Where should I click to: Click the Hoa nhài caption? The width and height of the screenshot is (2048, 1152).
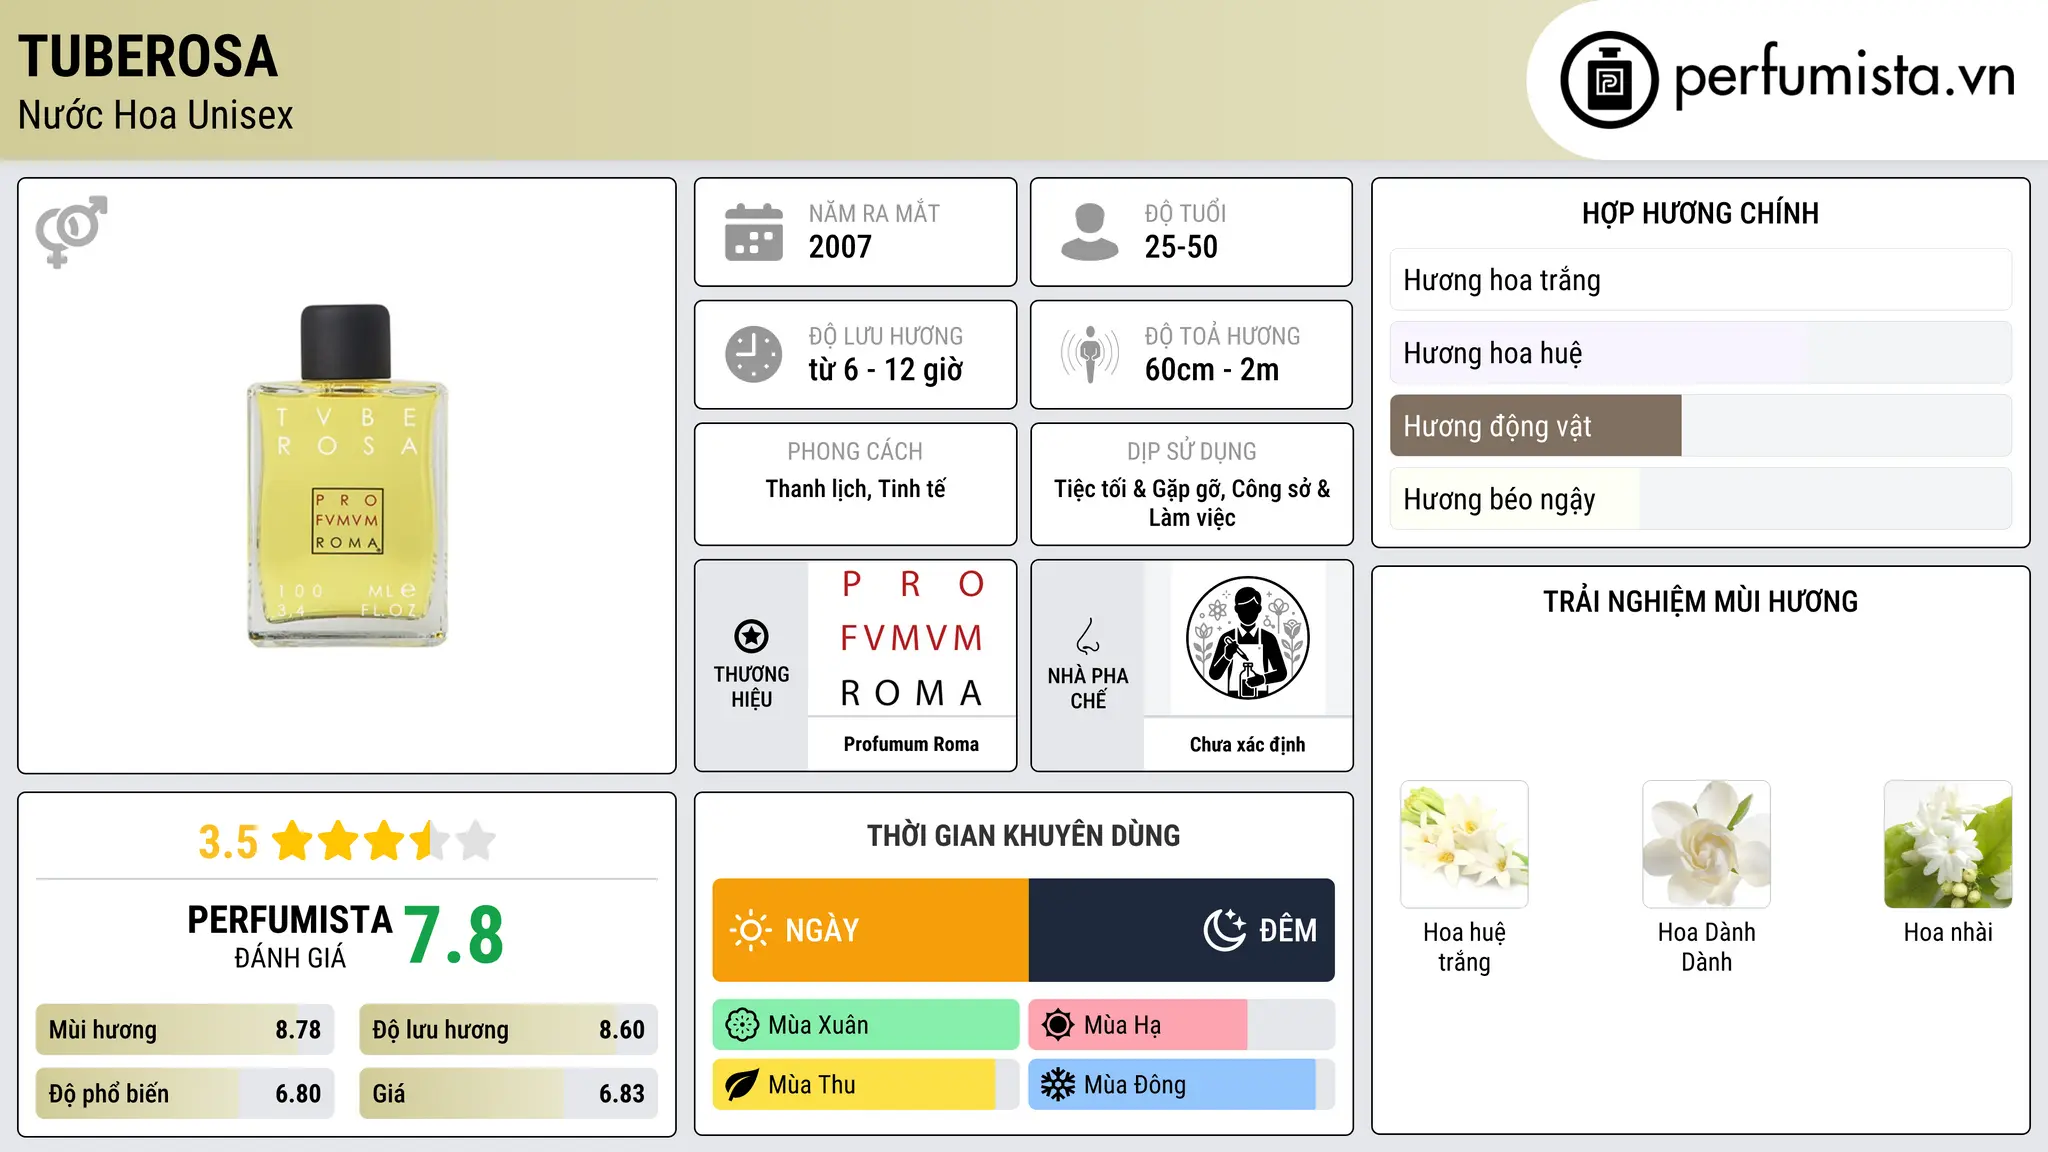[1948, 932]
